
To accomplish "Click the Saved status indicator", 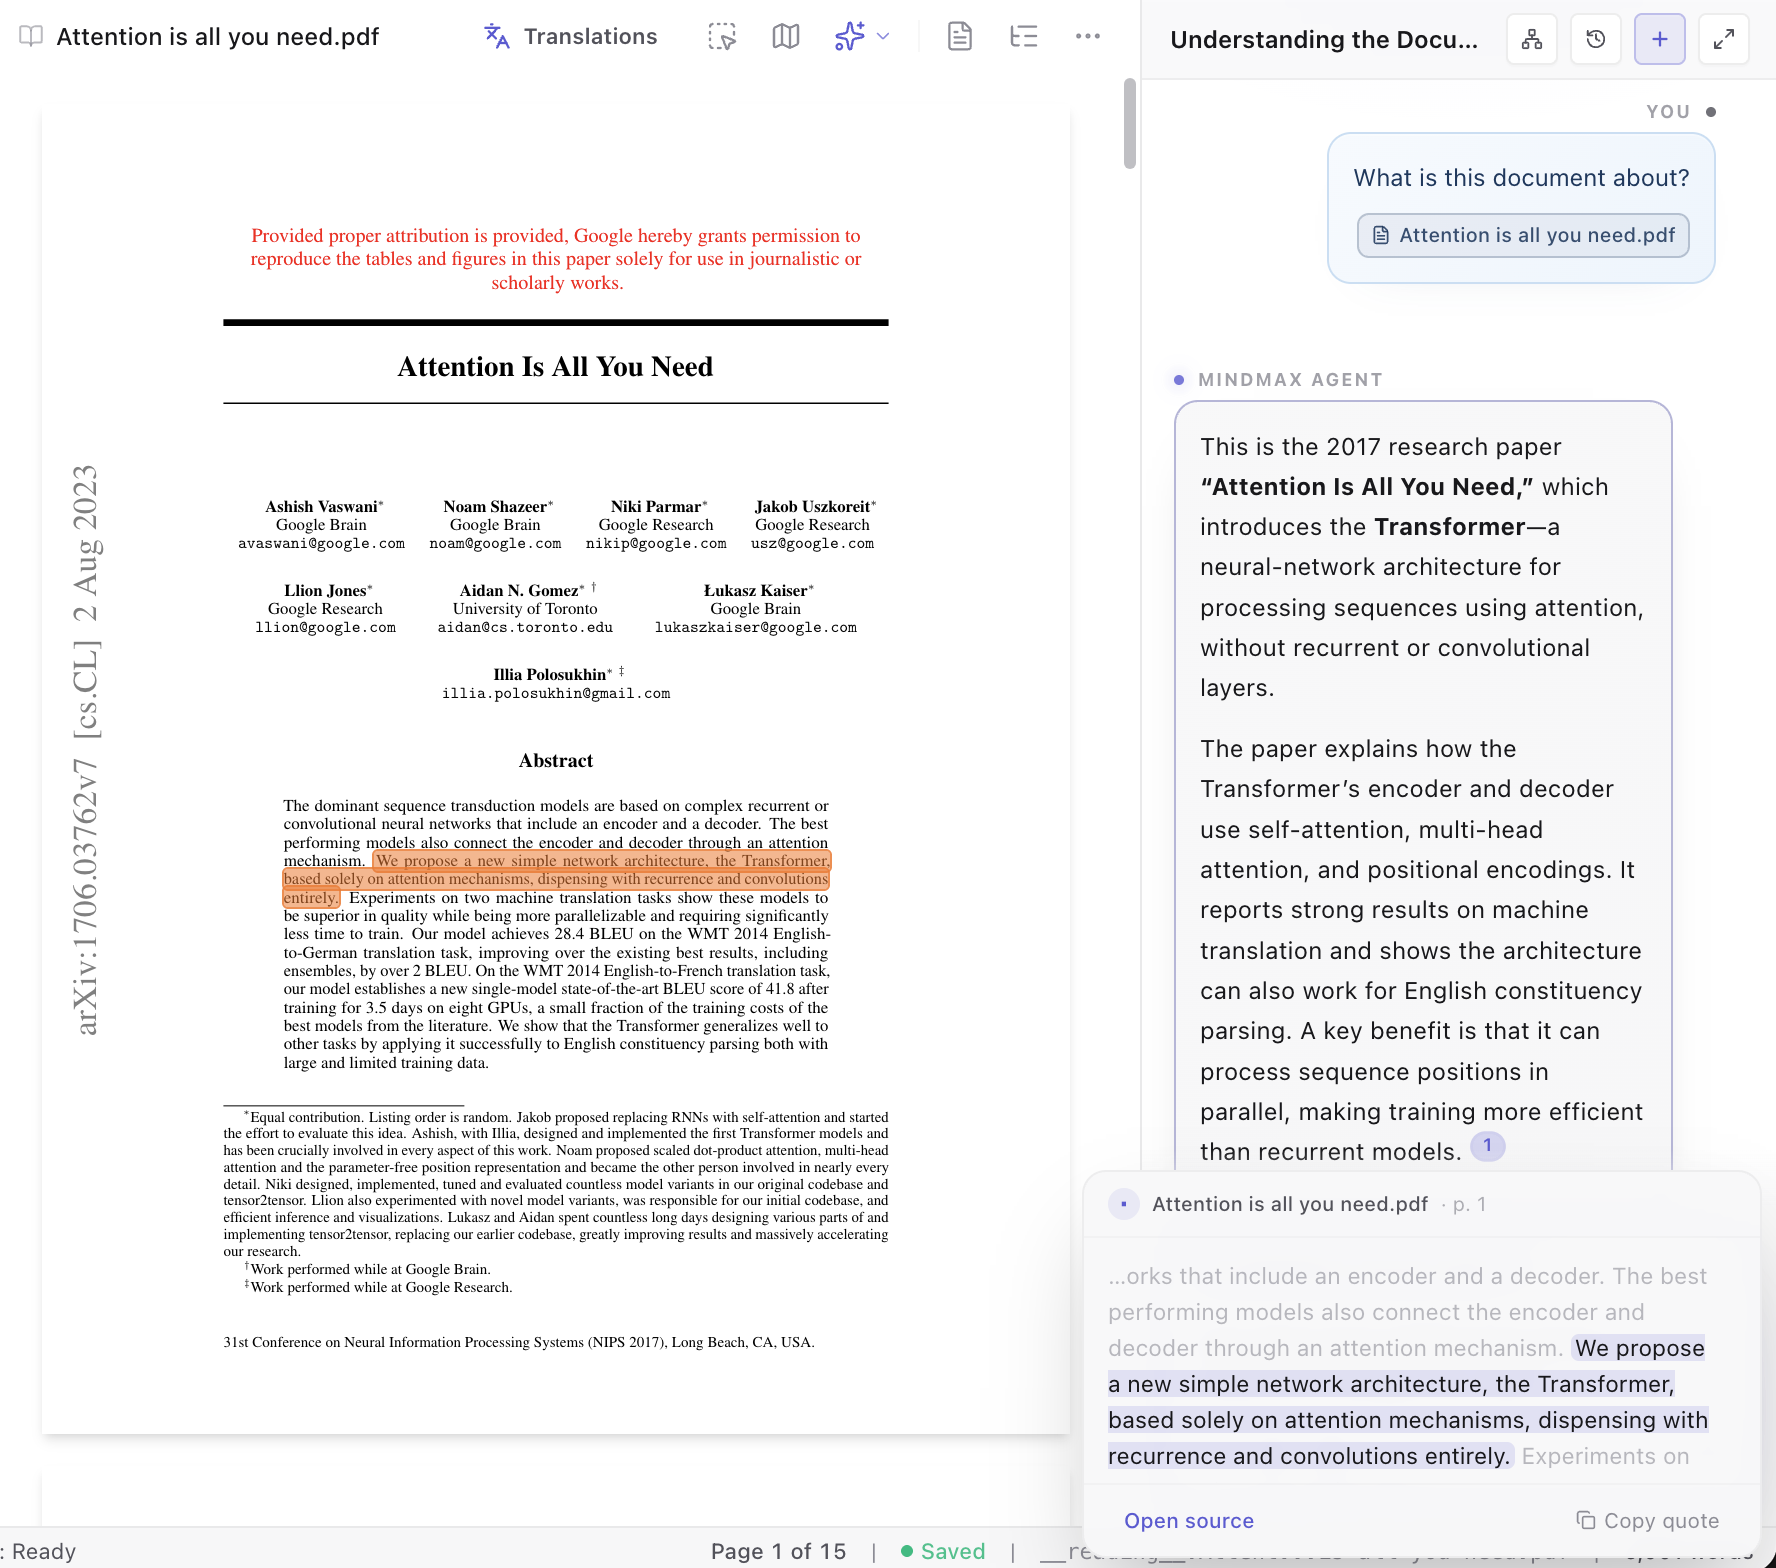I will pos(943,1551).
